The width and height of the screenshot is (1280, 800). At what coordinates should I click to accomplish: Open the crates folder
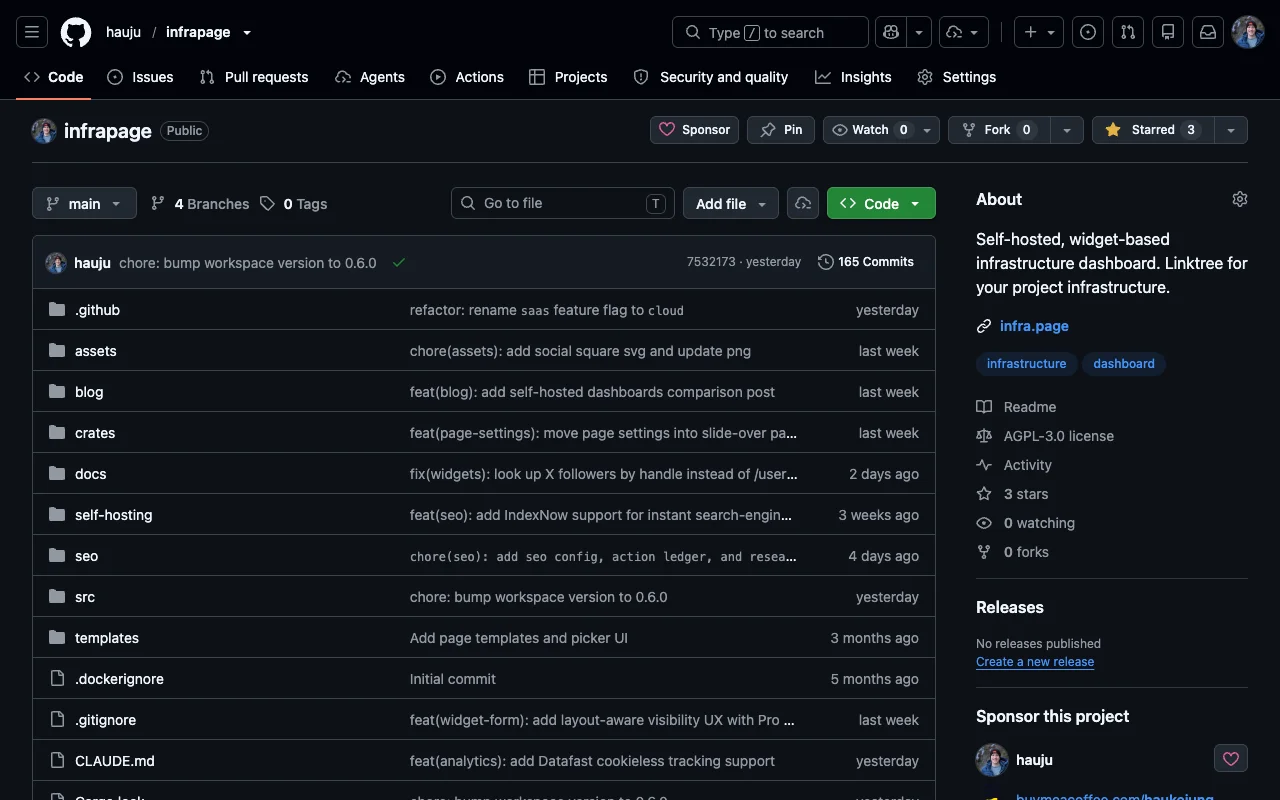point(95,433)
